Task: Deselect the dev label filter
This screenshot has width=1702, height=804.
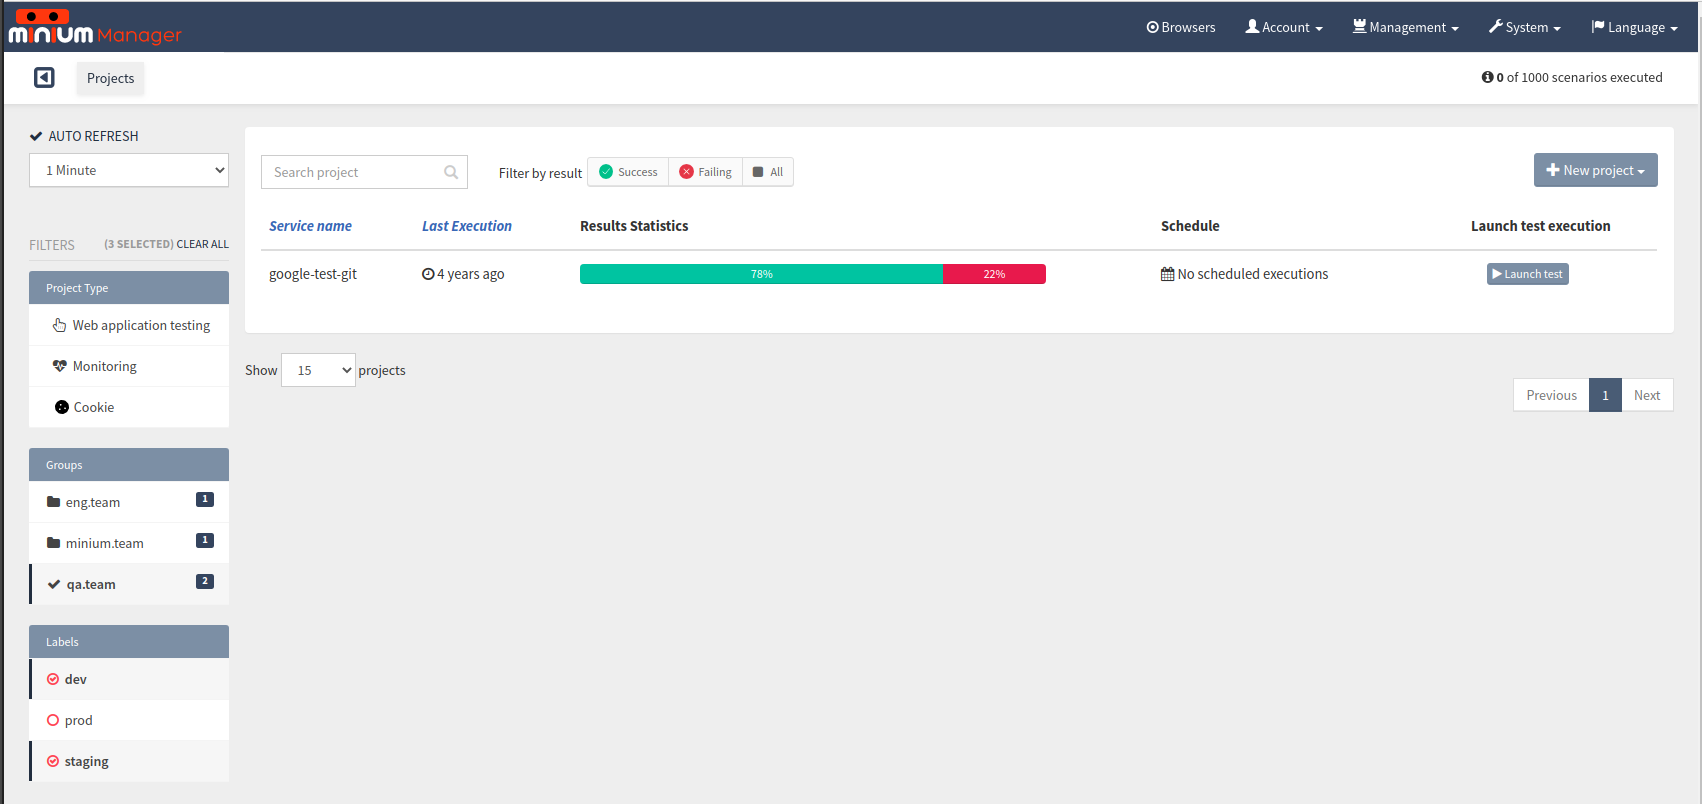Action: click(x=129, y=679)
